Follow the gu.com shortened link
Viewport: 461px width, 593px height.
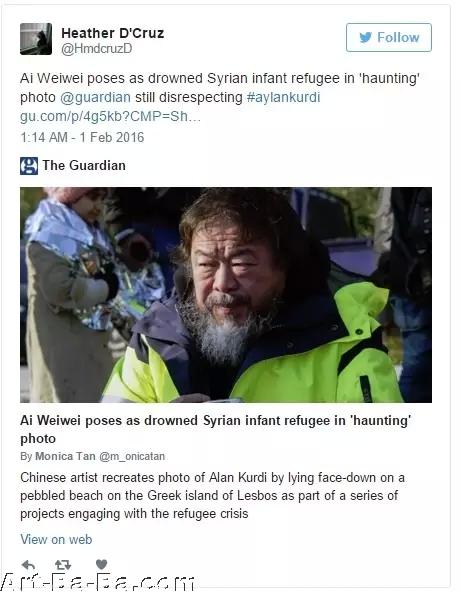click(110, 116)
